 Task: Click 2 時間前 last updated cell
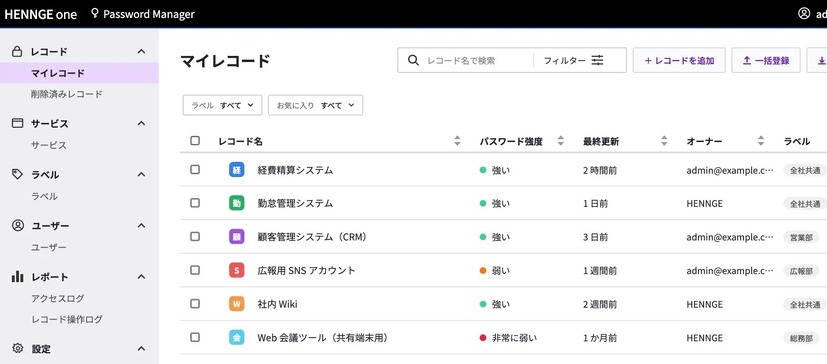pyautogui.click(x=600, y=170)
